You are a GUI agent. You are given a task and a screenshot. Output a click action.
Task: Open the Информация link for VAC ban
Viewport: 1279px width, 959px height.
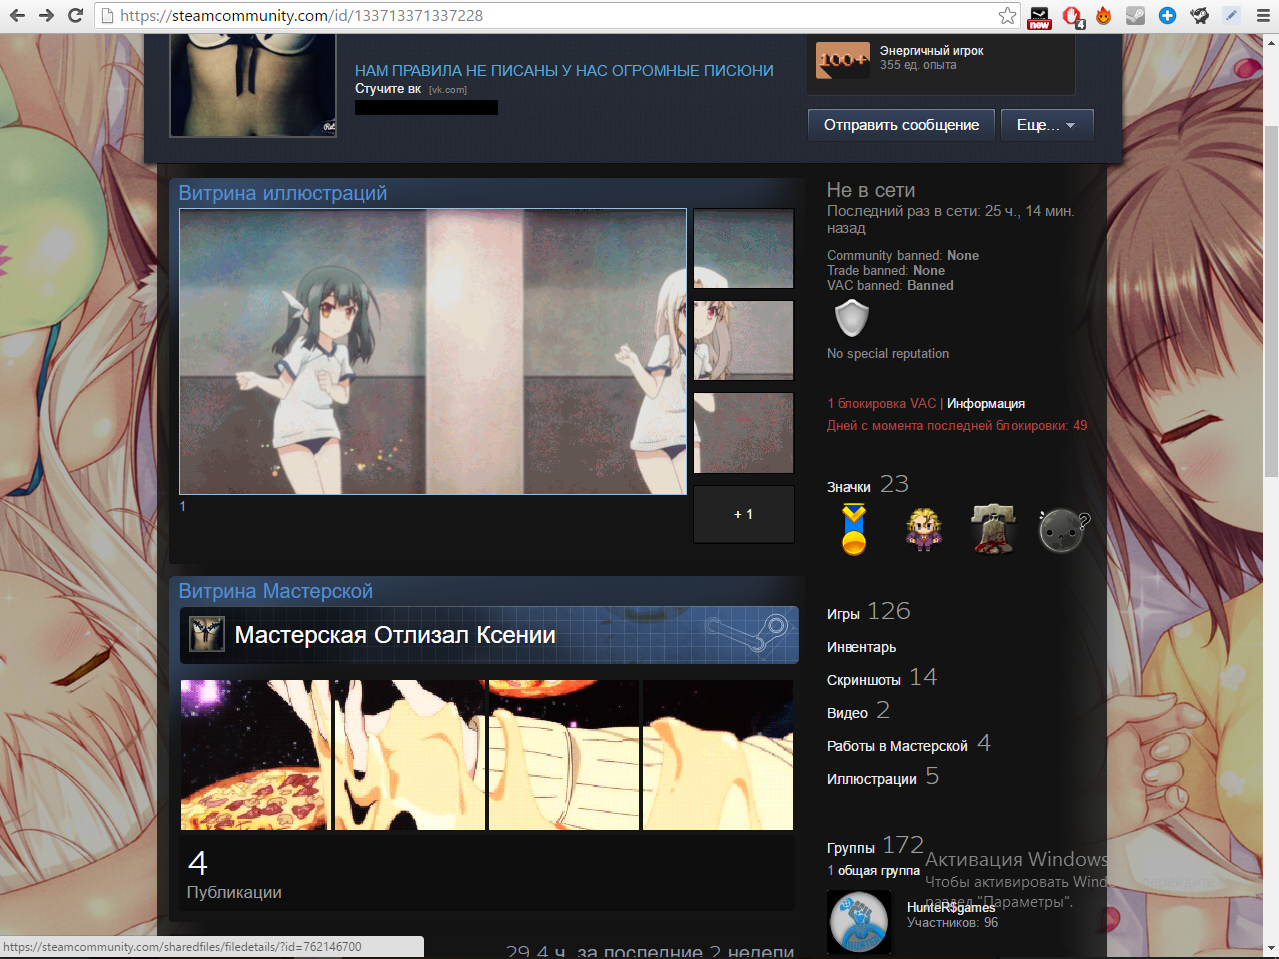pos(985,404)
